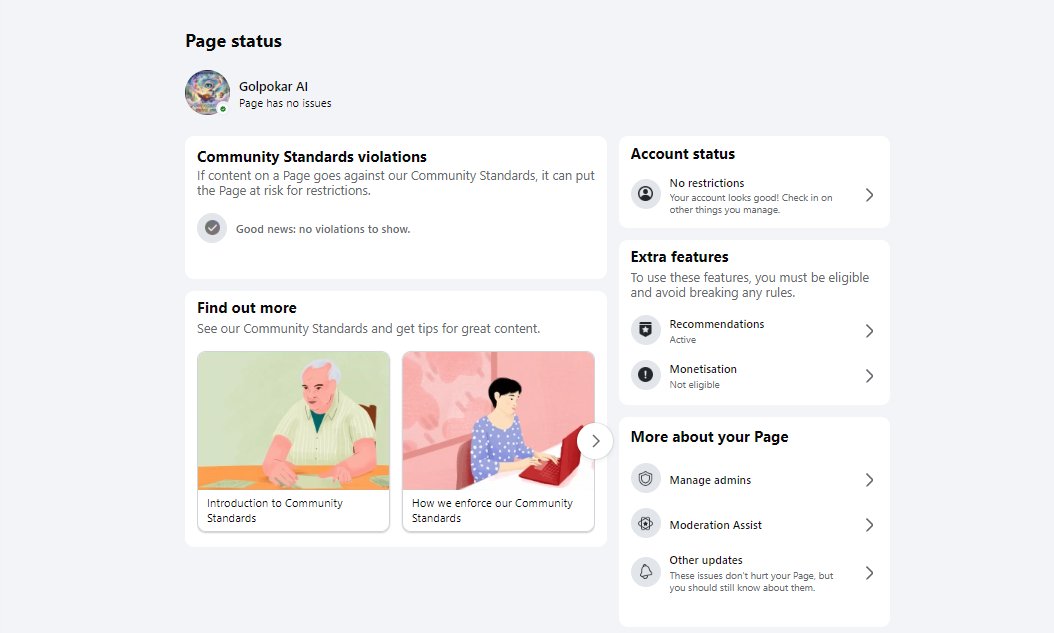The image size is (1054, 633).
Task: Click the Monetisation exclamation icon
Action: (x=645, y=375)
